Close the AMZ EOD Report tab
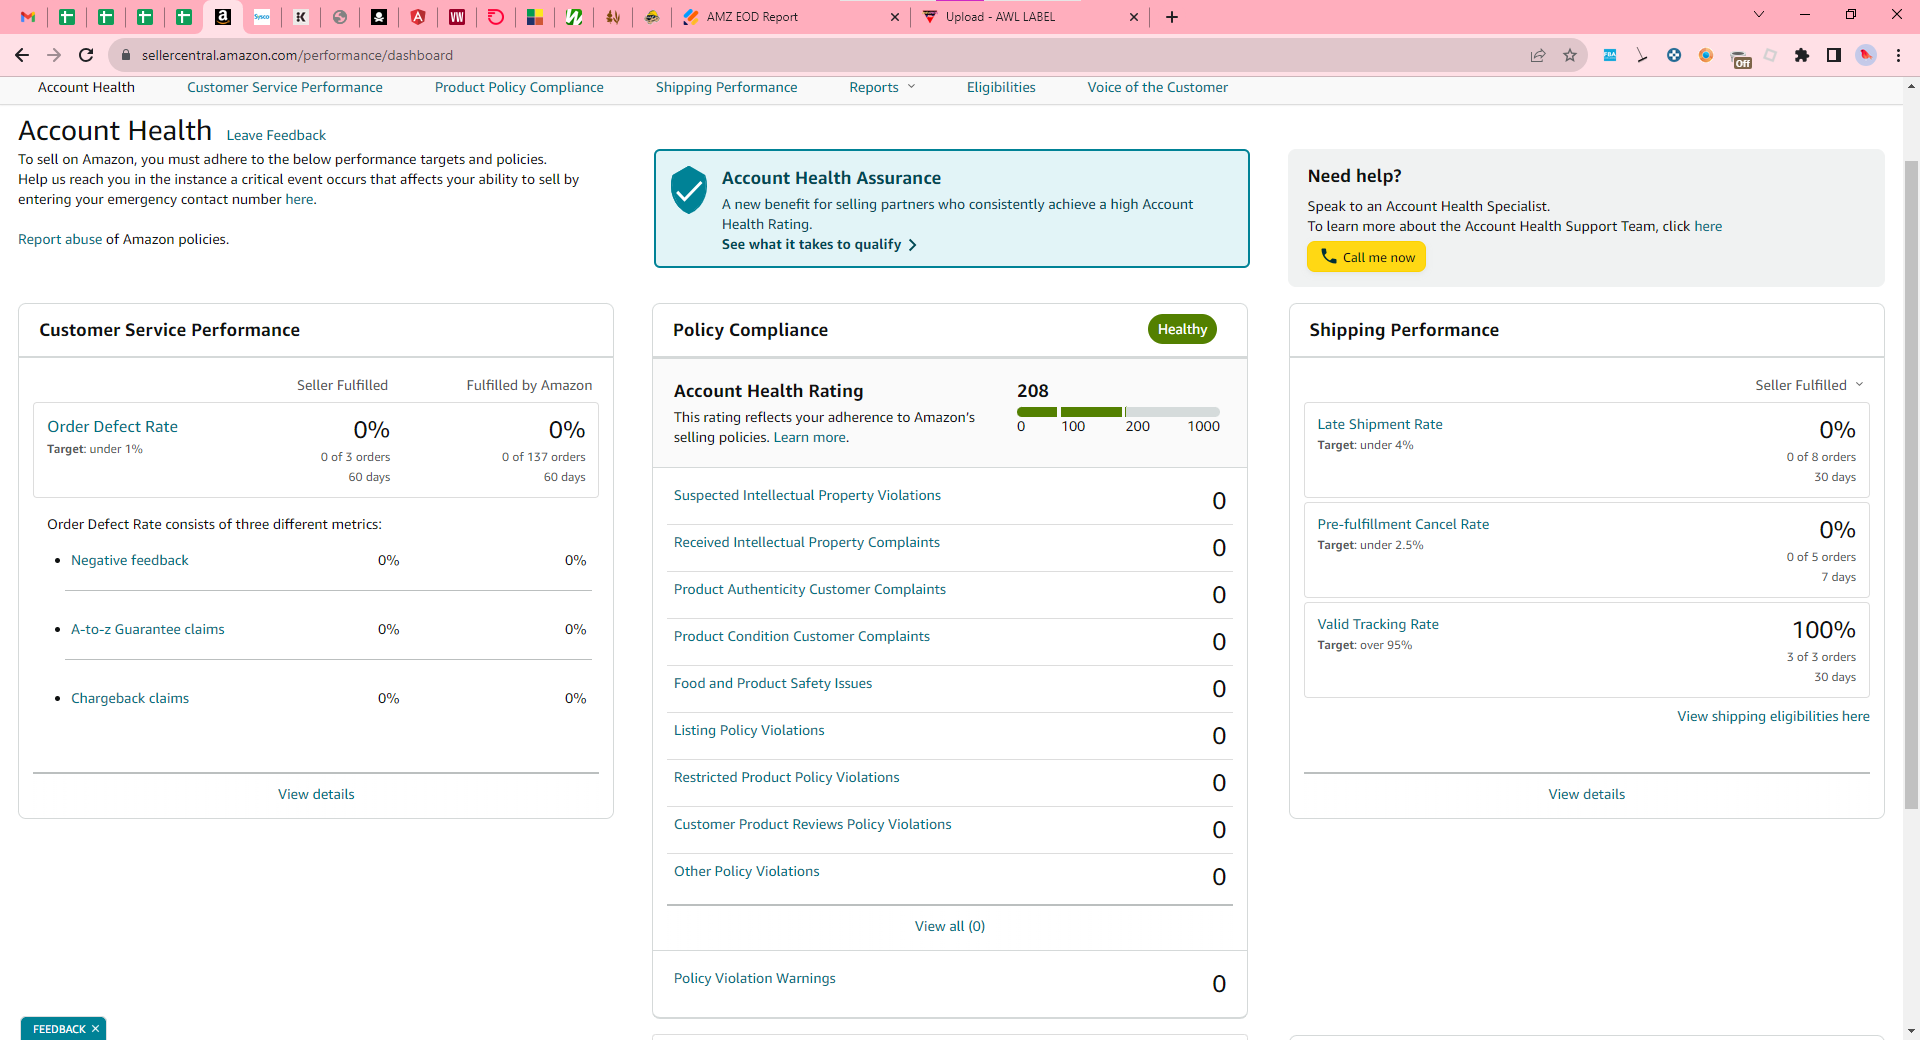 [x=894, y=17]
